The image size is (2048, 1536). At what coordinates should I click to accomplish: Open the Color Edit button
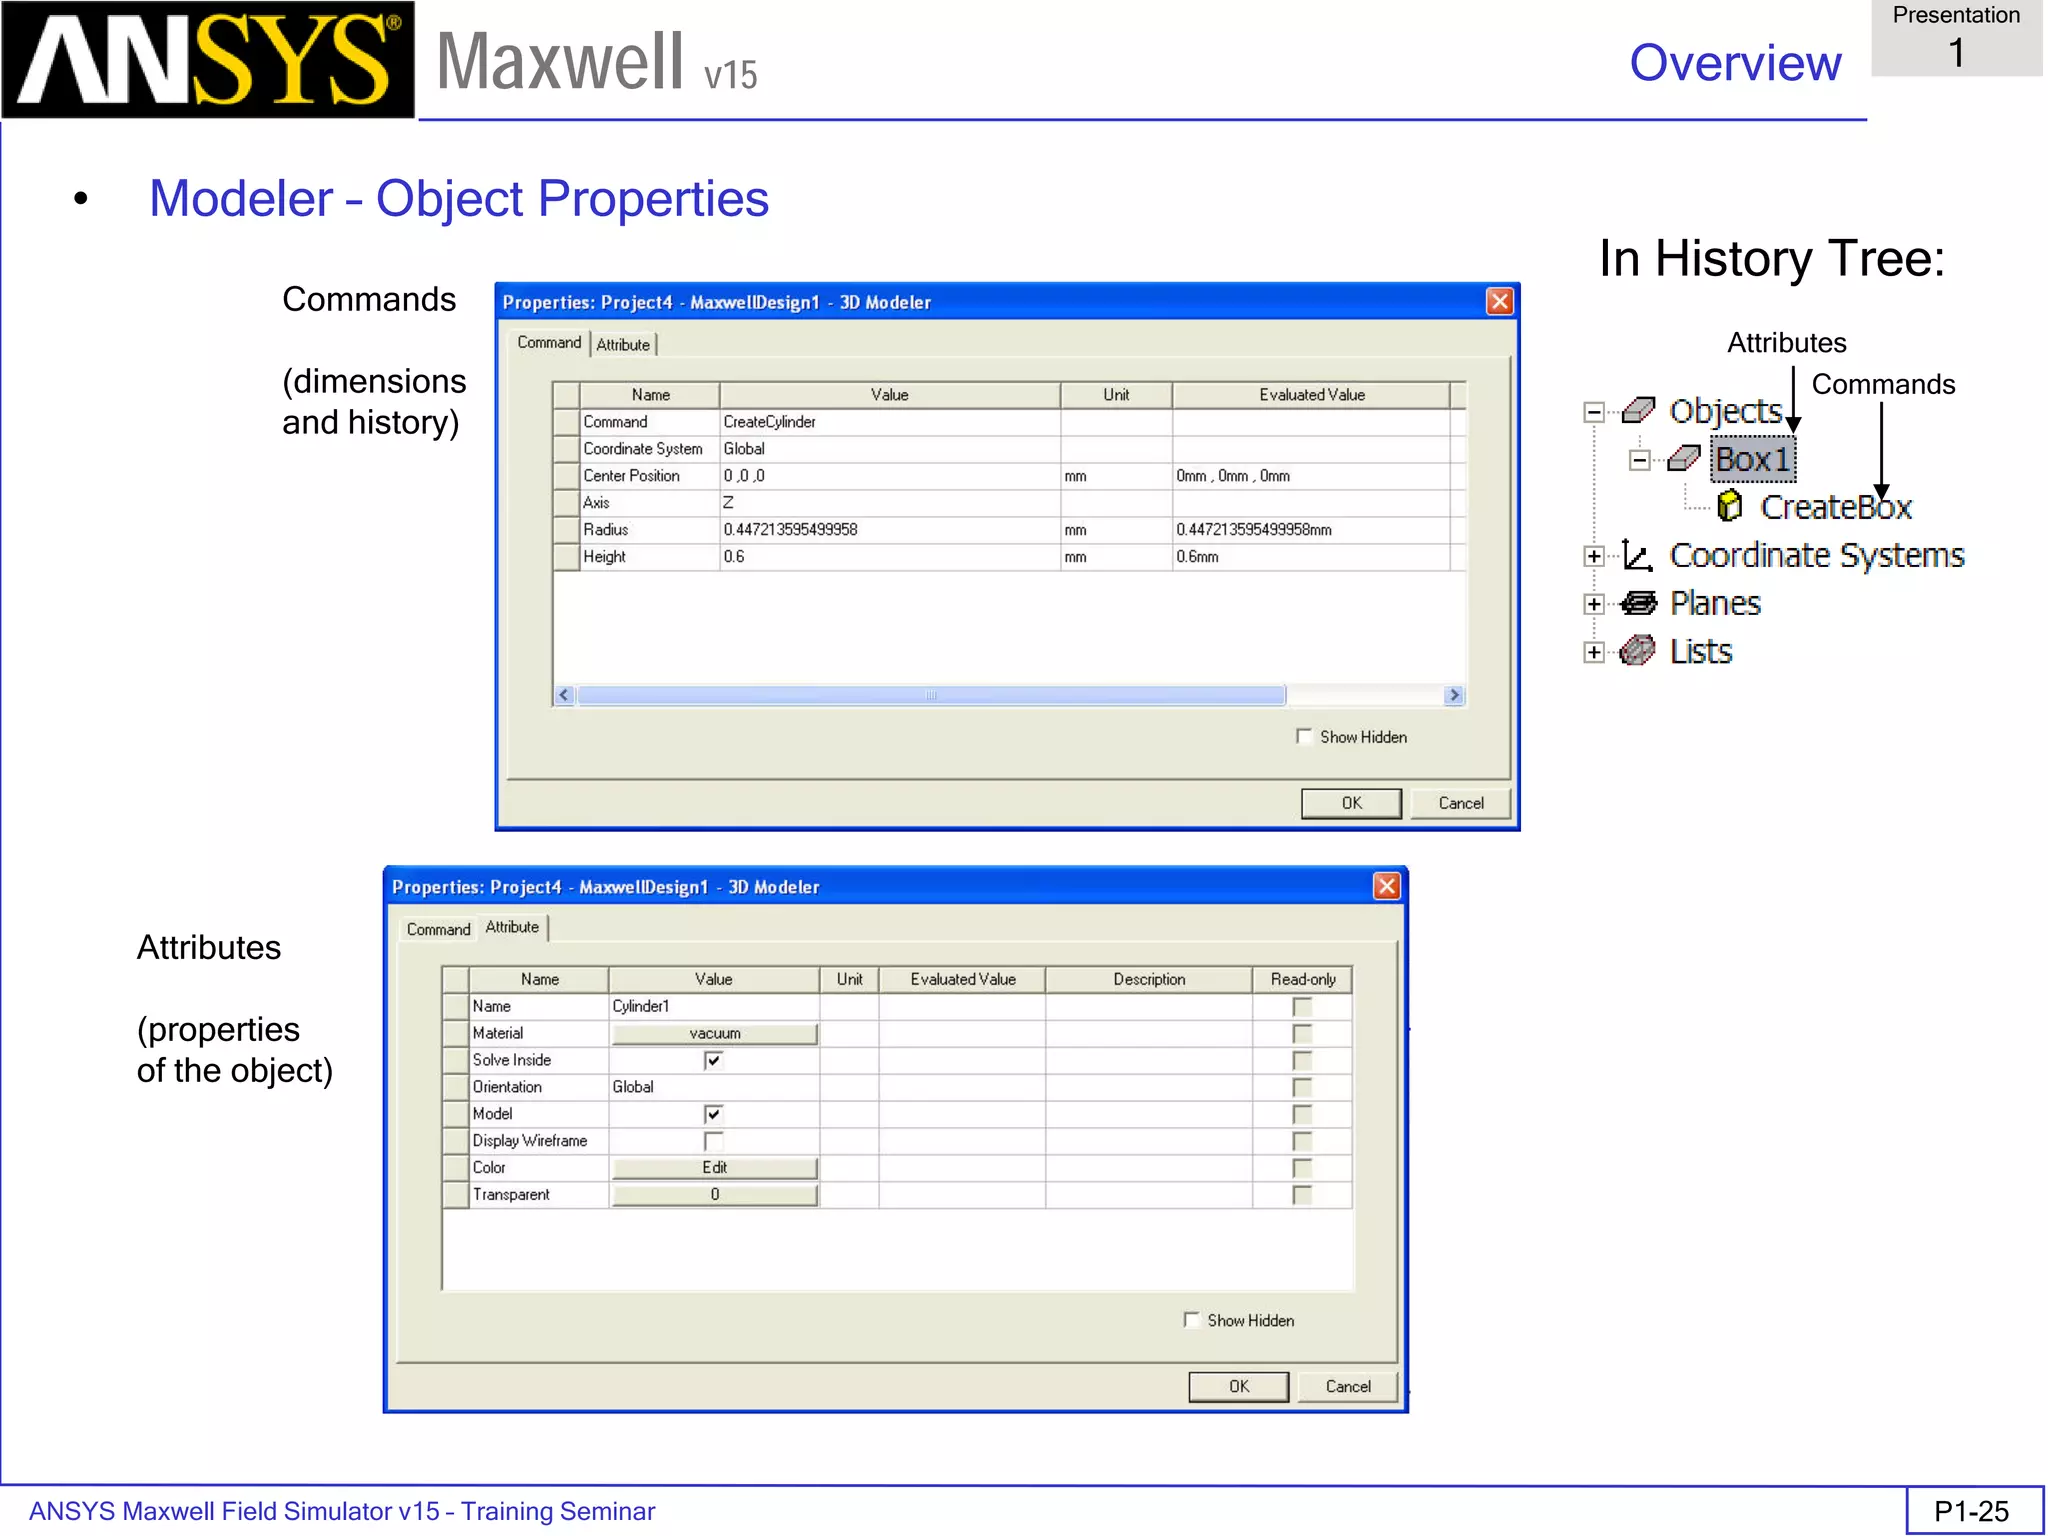point(714,1167)
